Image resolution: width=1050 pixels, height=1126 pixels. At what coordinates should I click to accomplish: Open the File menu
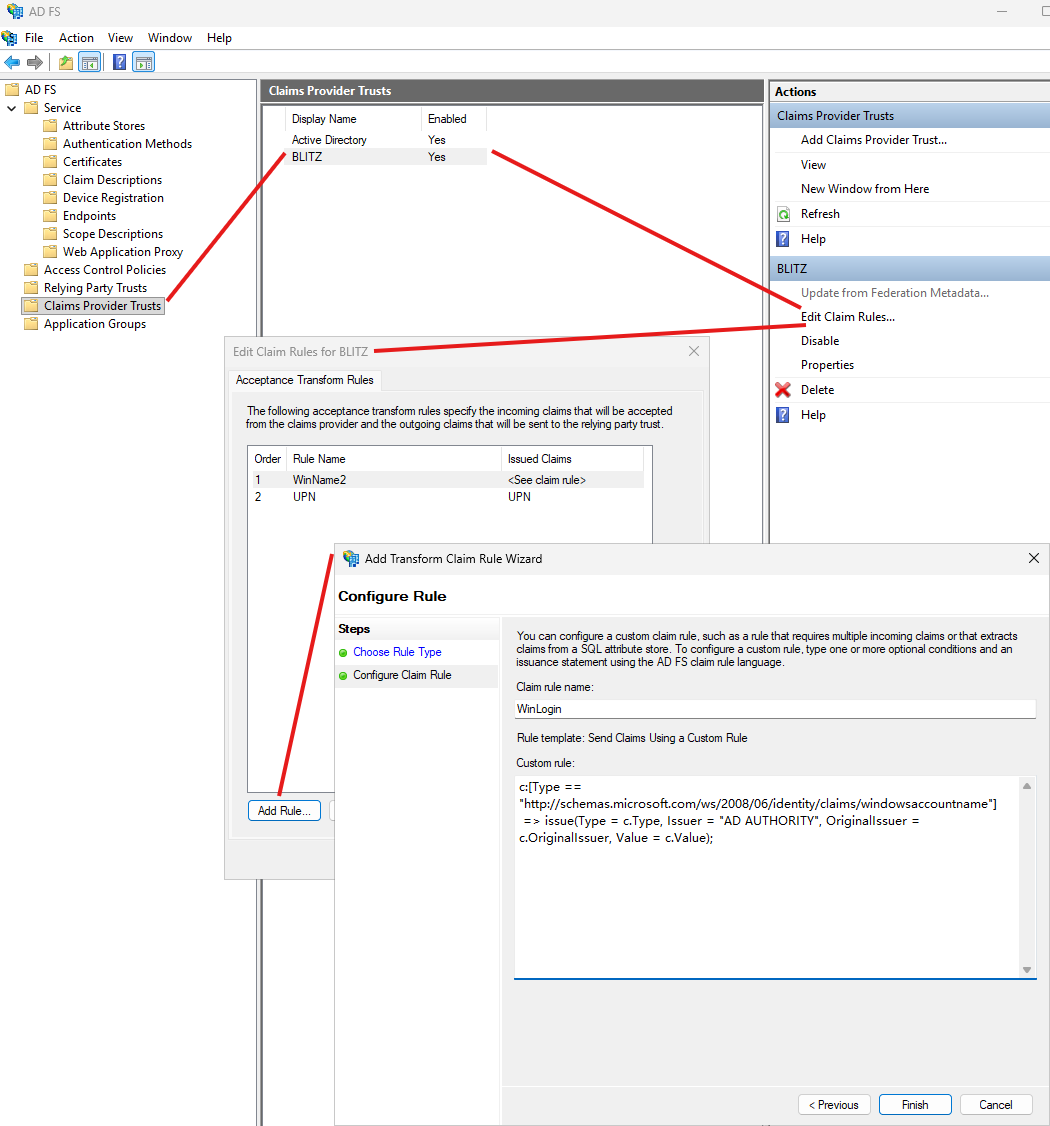(34, 38)
